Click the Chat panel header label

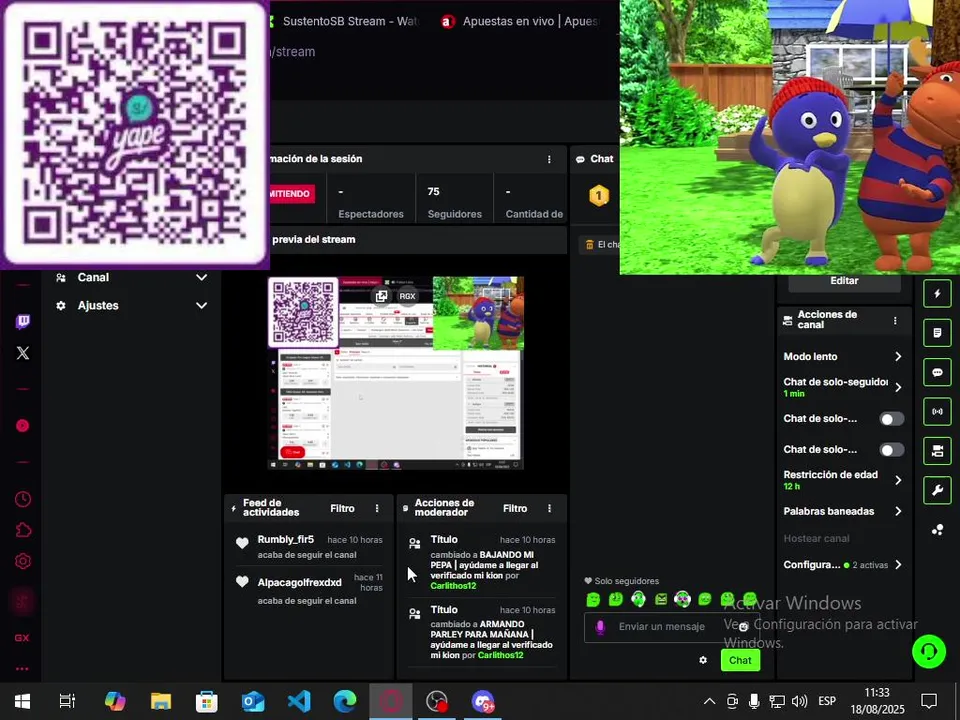602,159
